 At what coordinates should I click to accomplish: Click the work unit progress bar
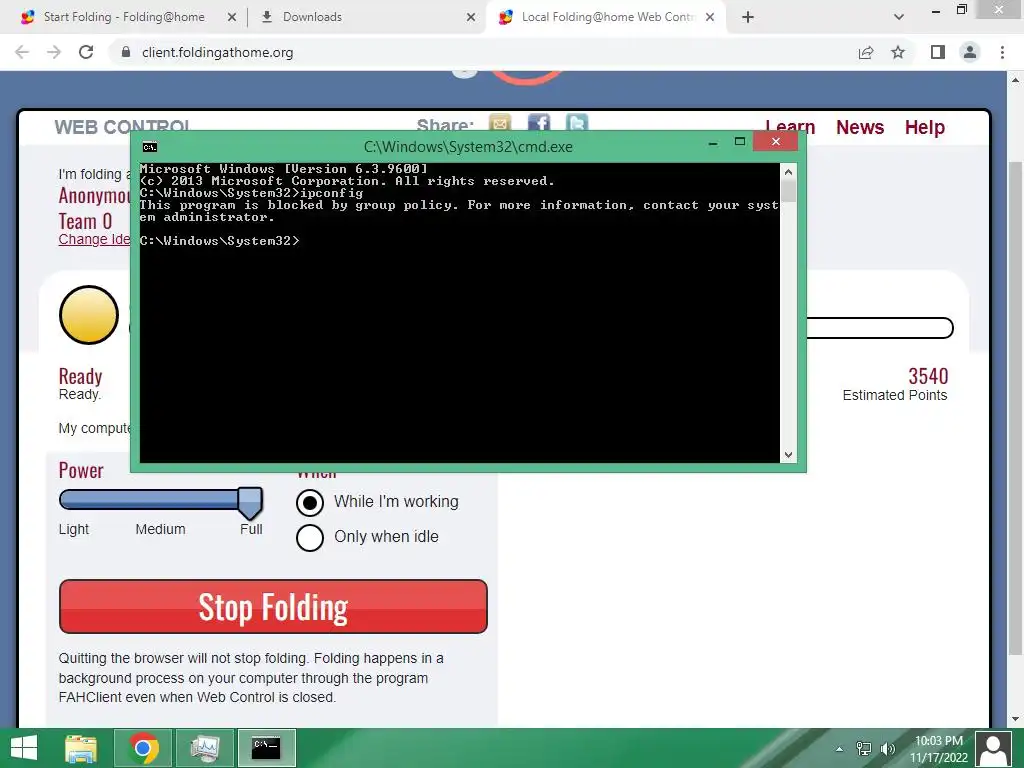click(880, 328)
